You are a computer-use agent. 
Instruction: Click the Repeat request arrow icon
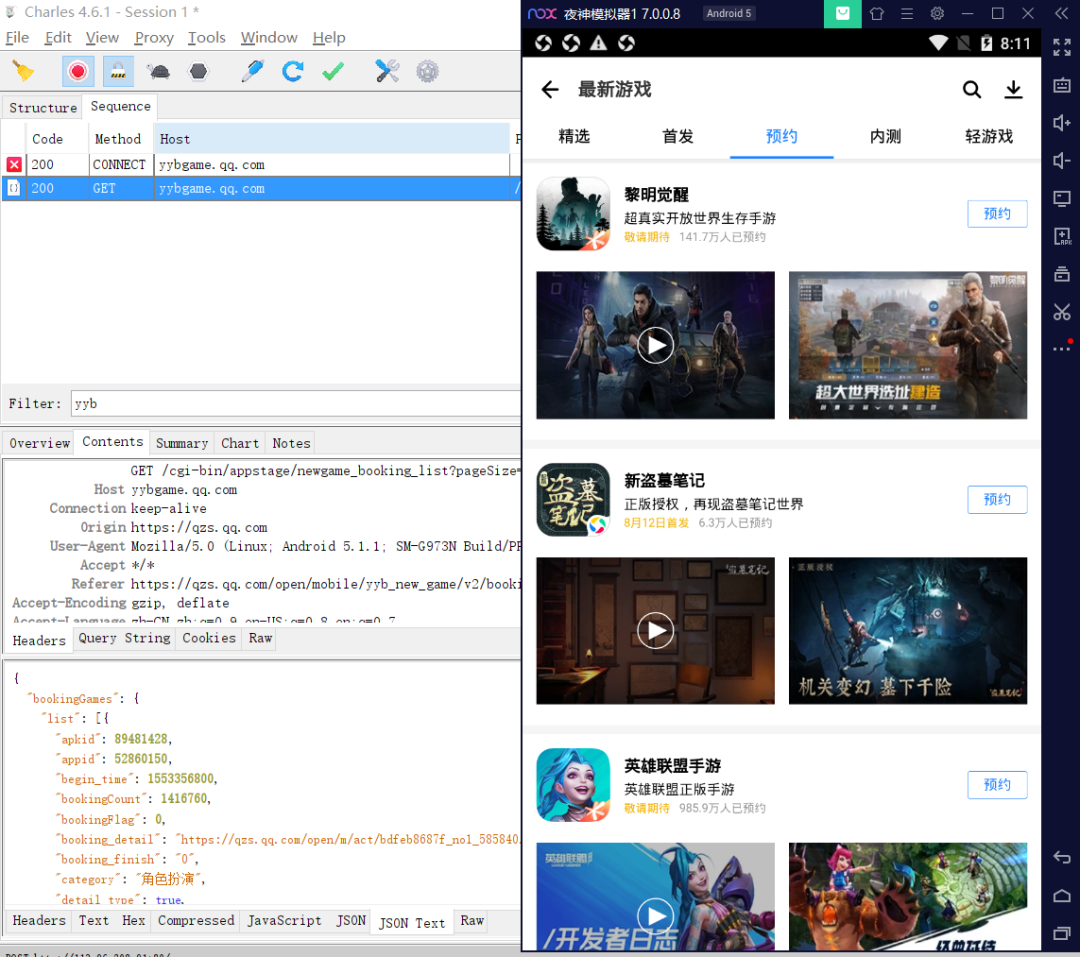point(293,71)
